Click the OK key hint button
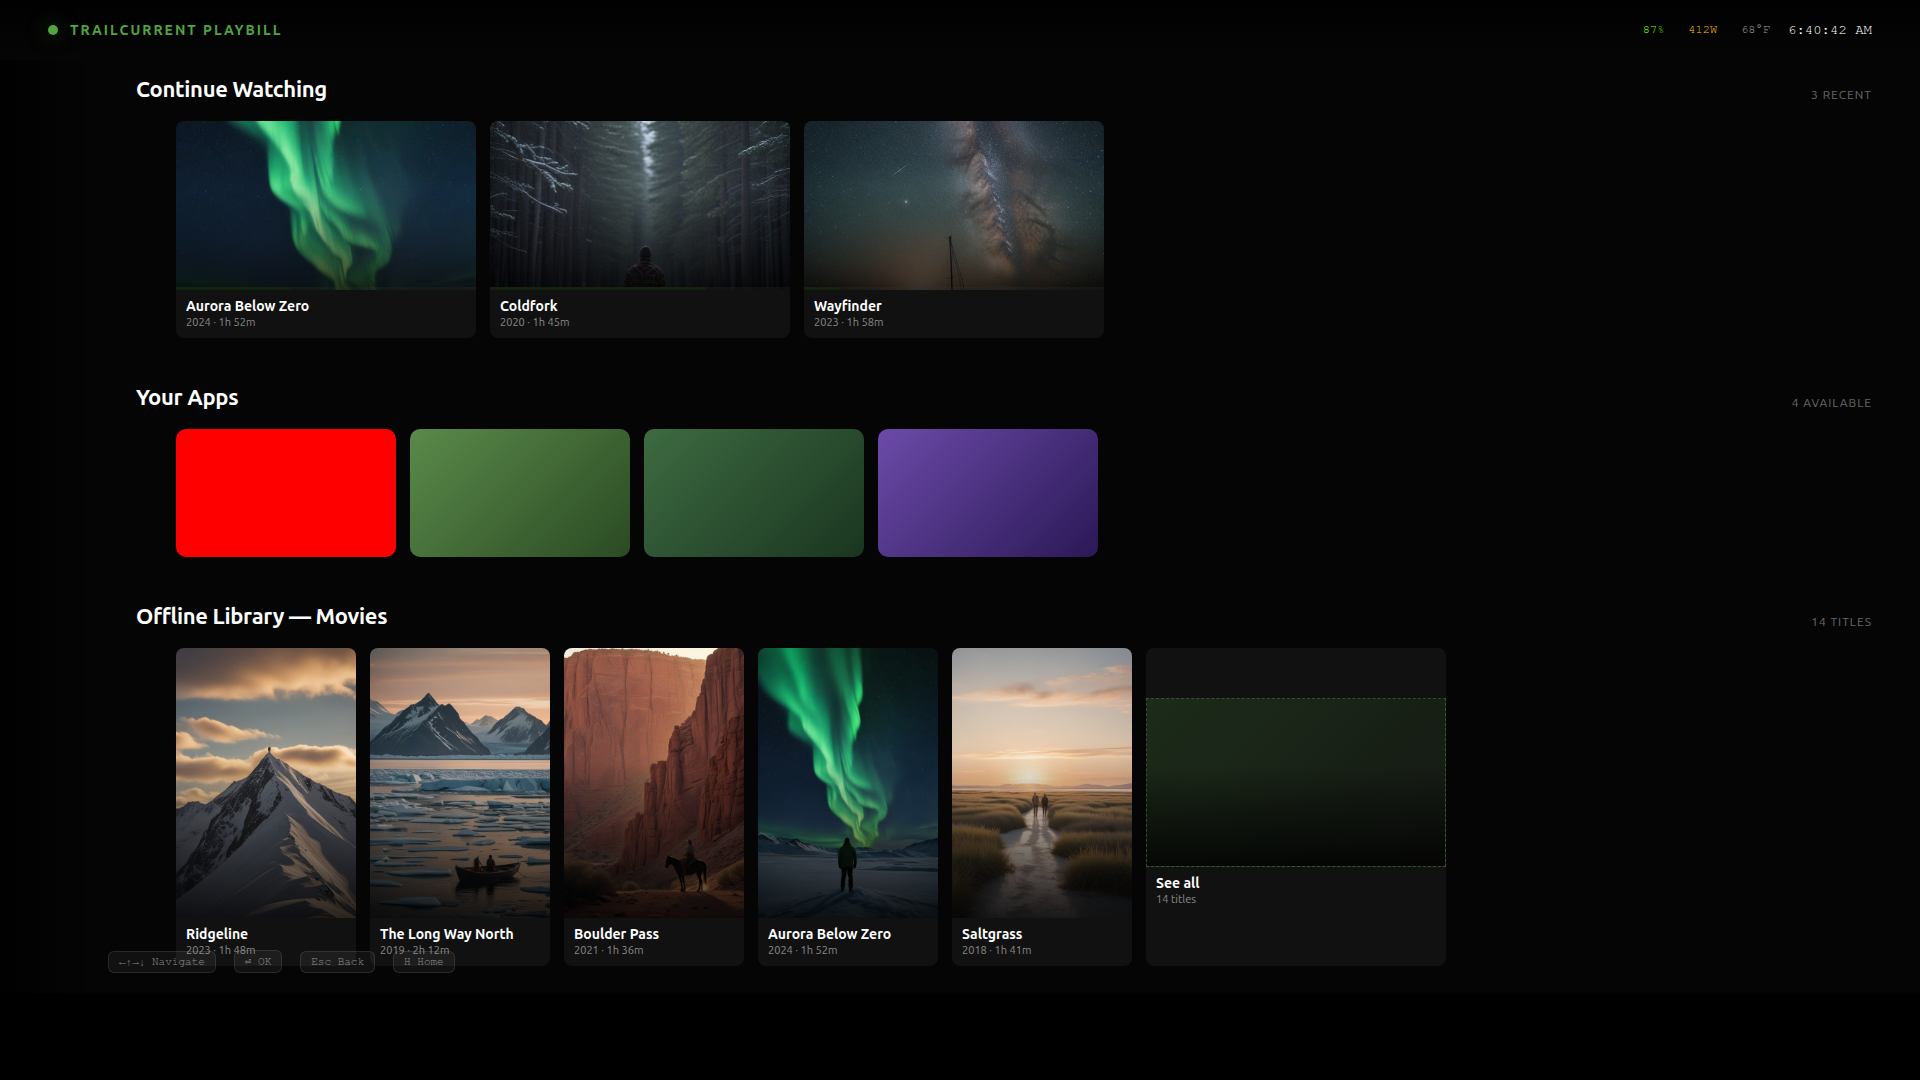The height and width of the screenshot is (1080, 1920). tap(258, 962)
